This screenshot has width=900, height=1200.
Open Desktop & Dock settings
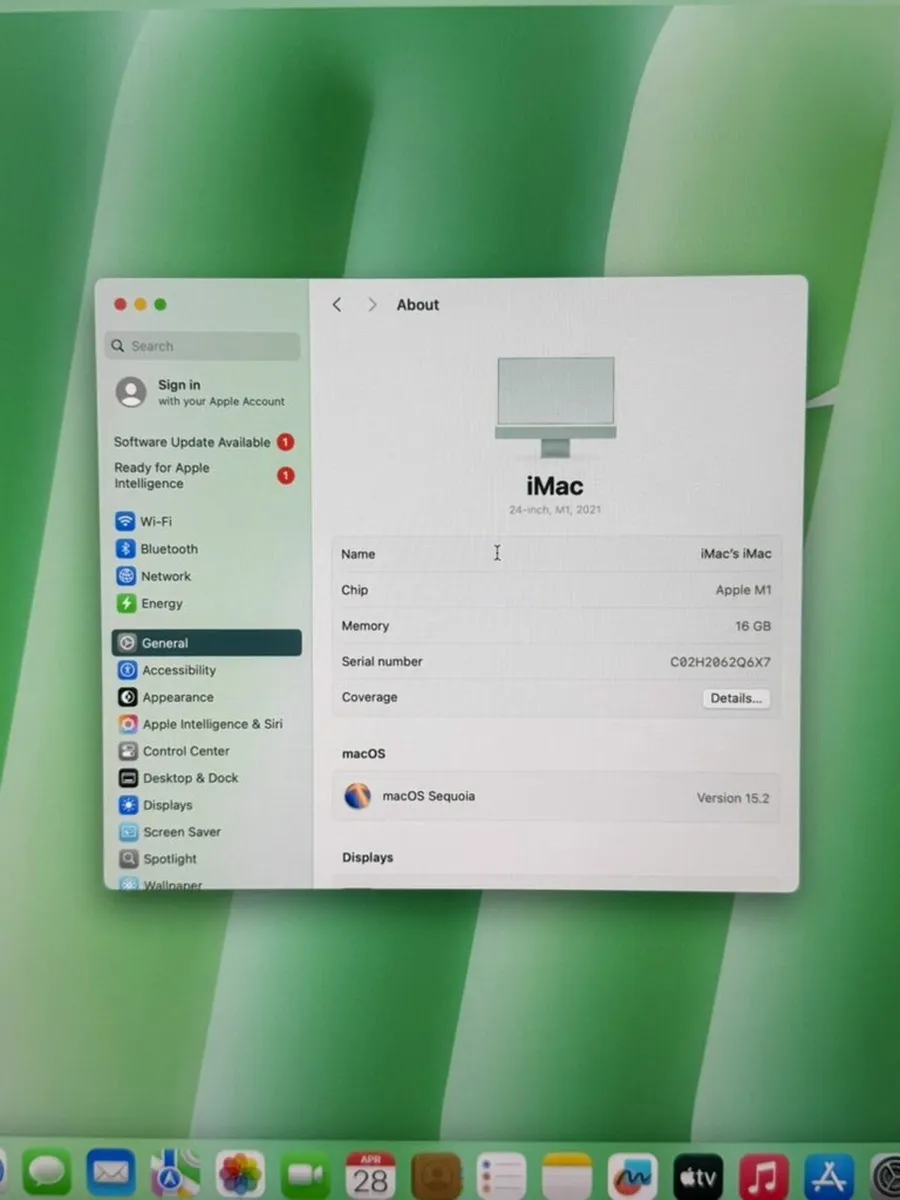click(190, 778)
